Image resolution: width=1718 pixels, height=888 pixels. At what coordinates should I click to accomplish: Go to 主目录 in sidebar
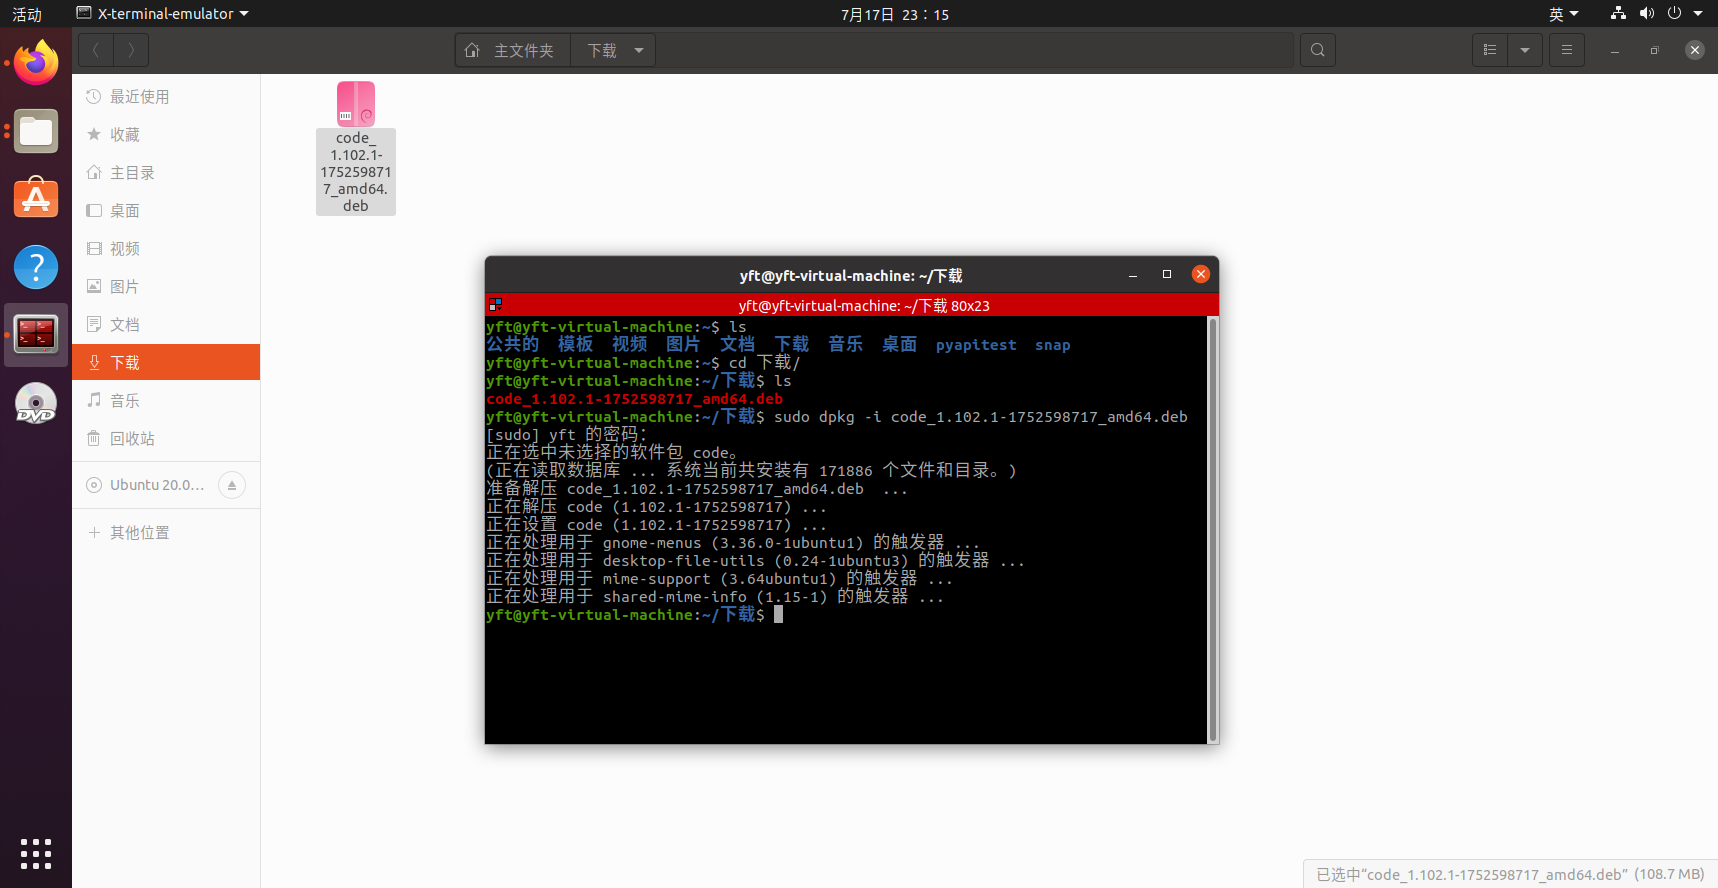(x=166, y=173)
